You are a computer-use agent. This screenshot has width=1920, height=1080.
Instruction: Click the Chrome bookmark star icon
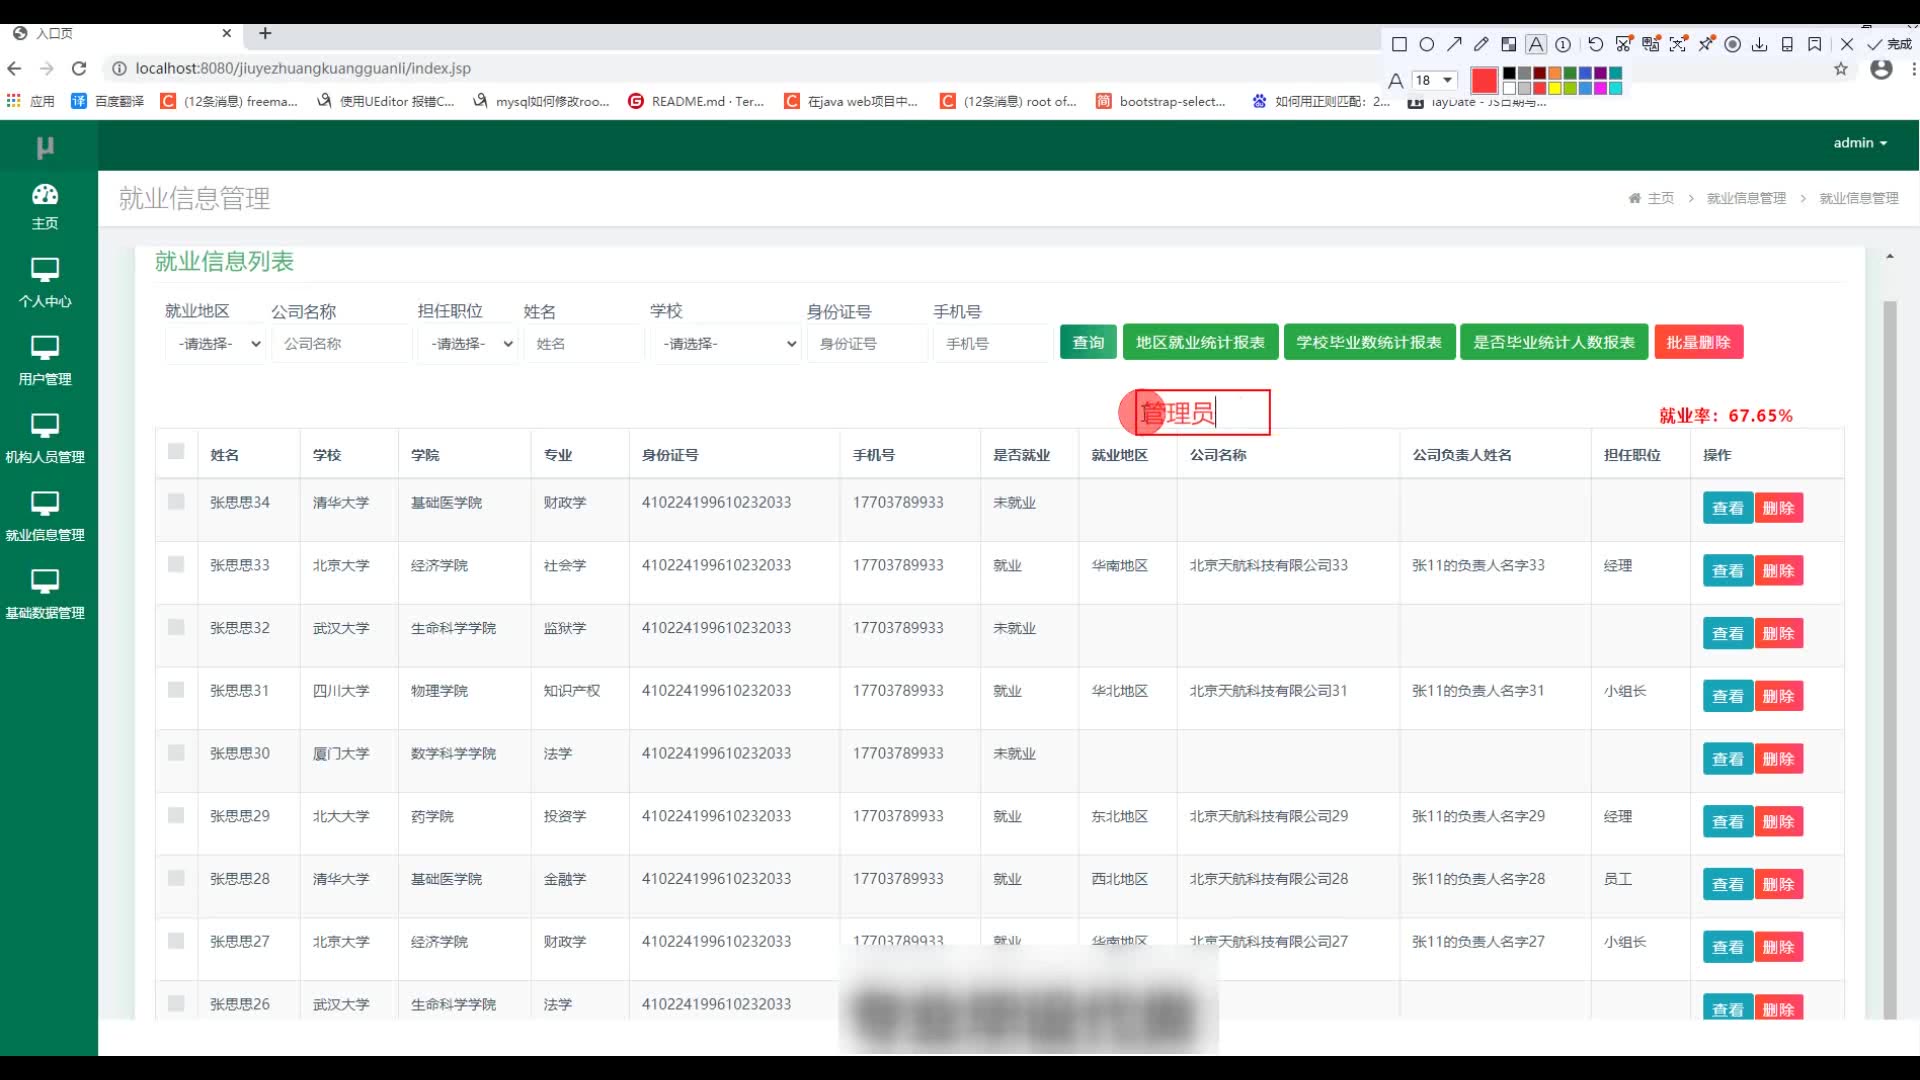[1841, 69]
